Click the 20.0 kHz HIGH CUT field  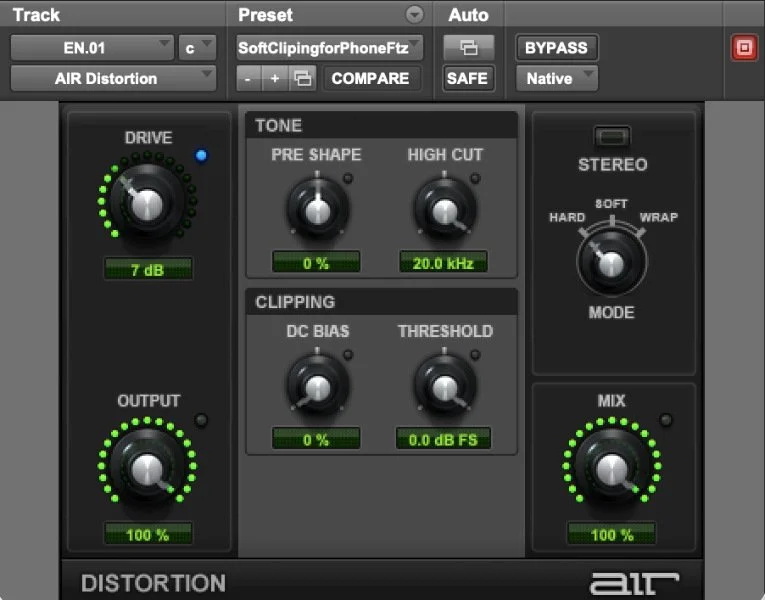pos(443,263)
